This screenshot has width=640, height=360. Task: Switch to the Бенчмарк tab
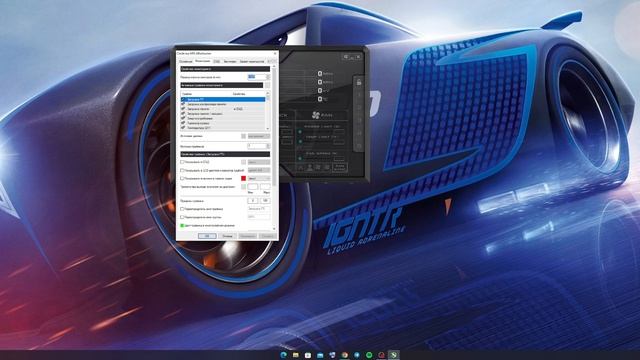click(230, 61)
